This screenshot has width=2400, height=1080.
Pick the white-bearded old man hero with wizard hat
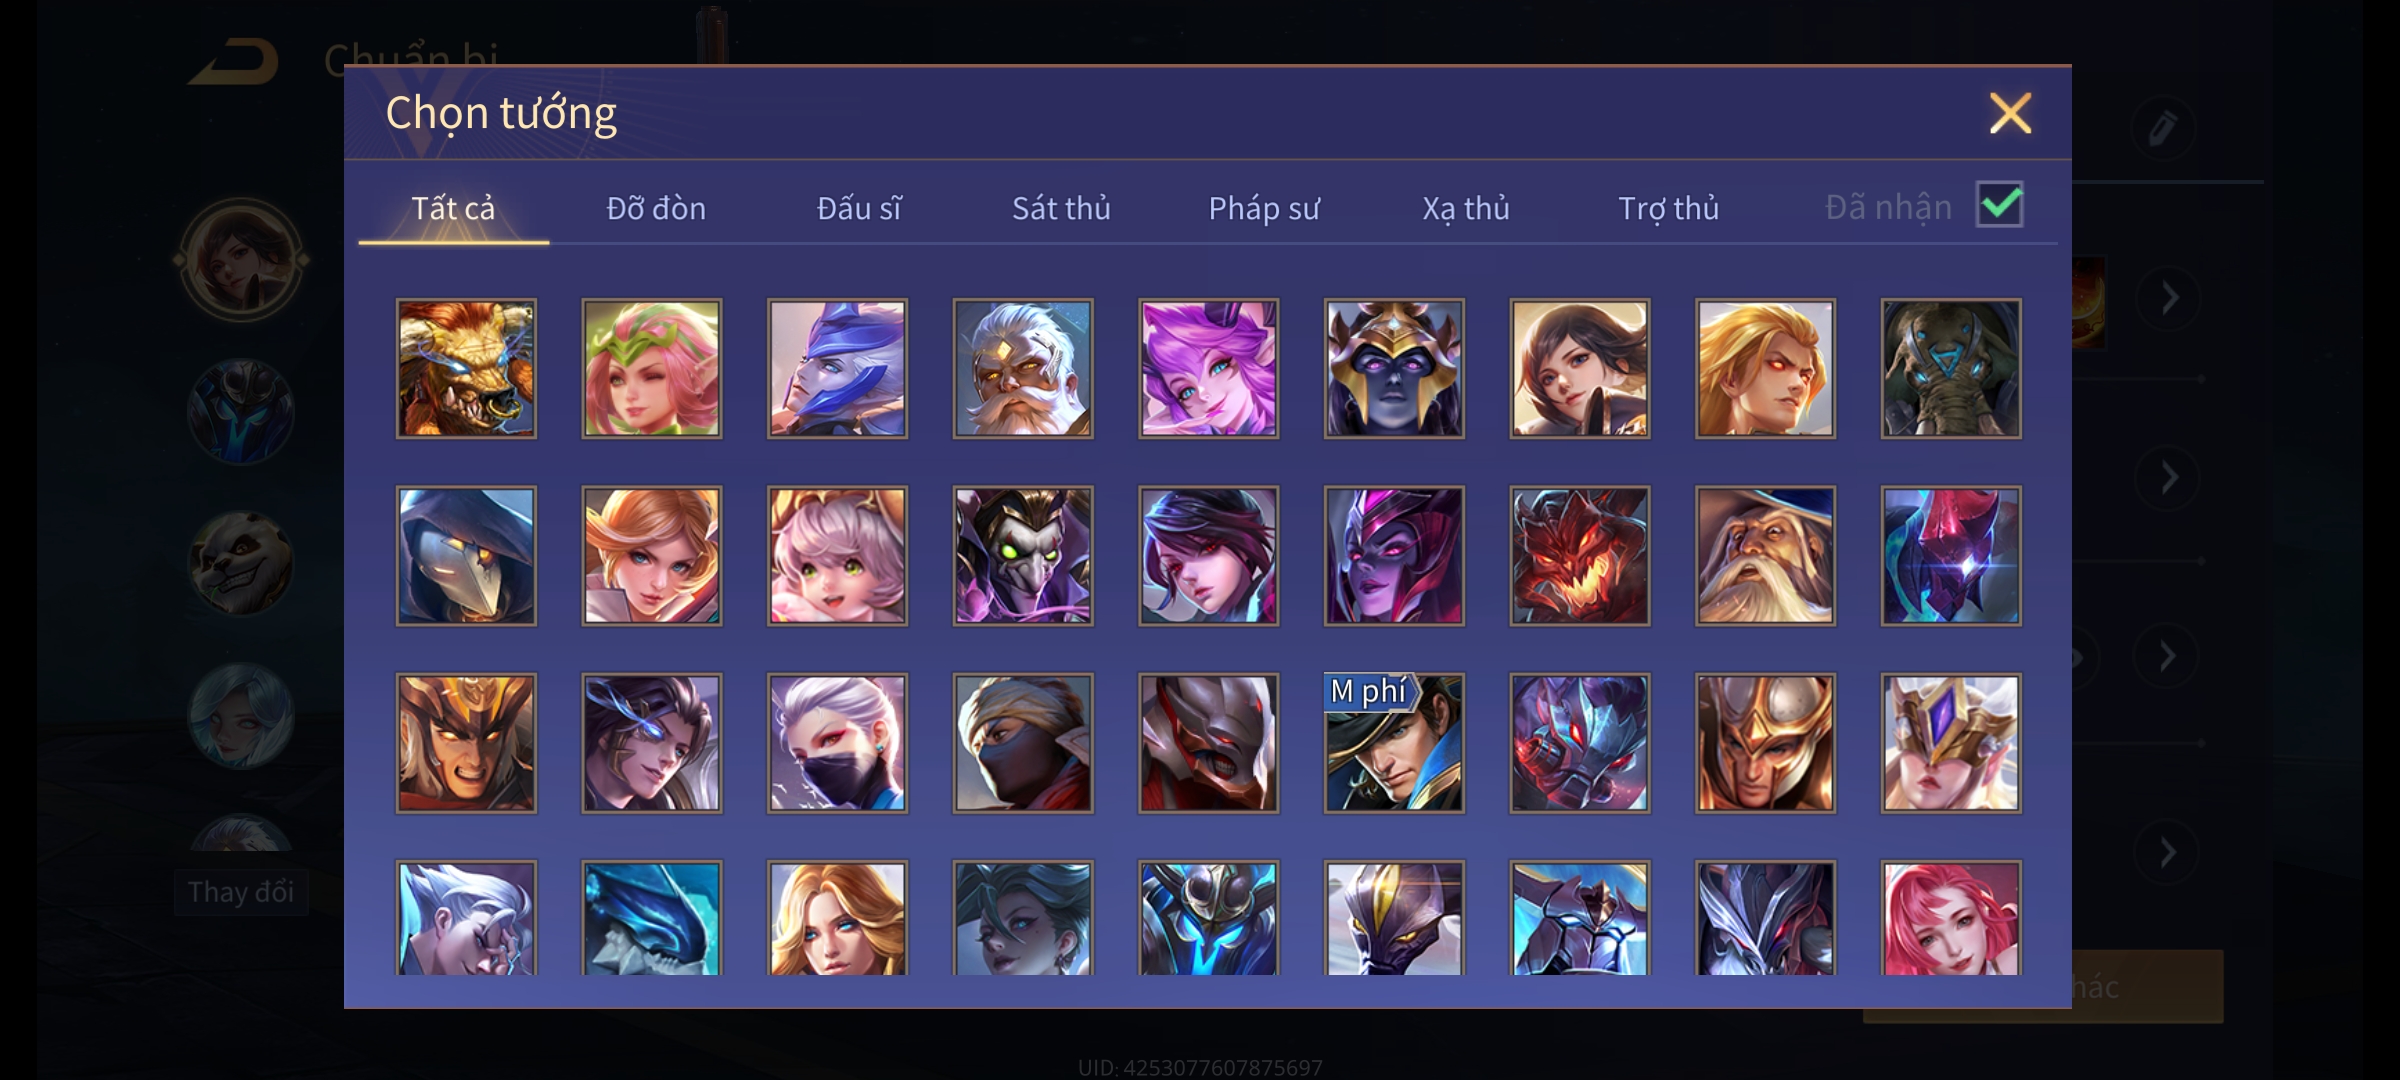(x=1765, y=556)
